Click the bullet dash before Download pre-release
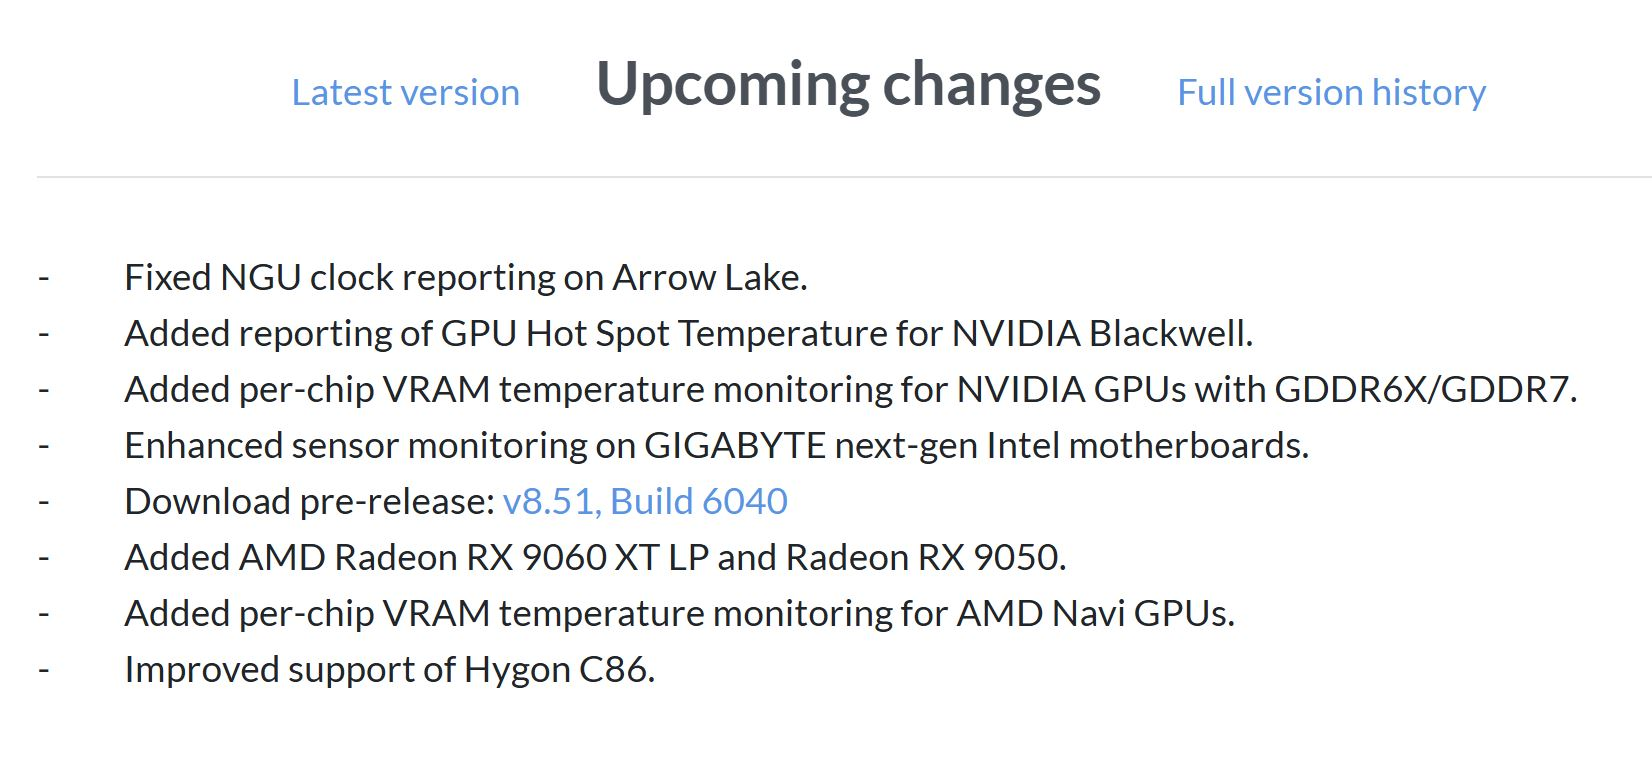 coord(44,502)
